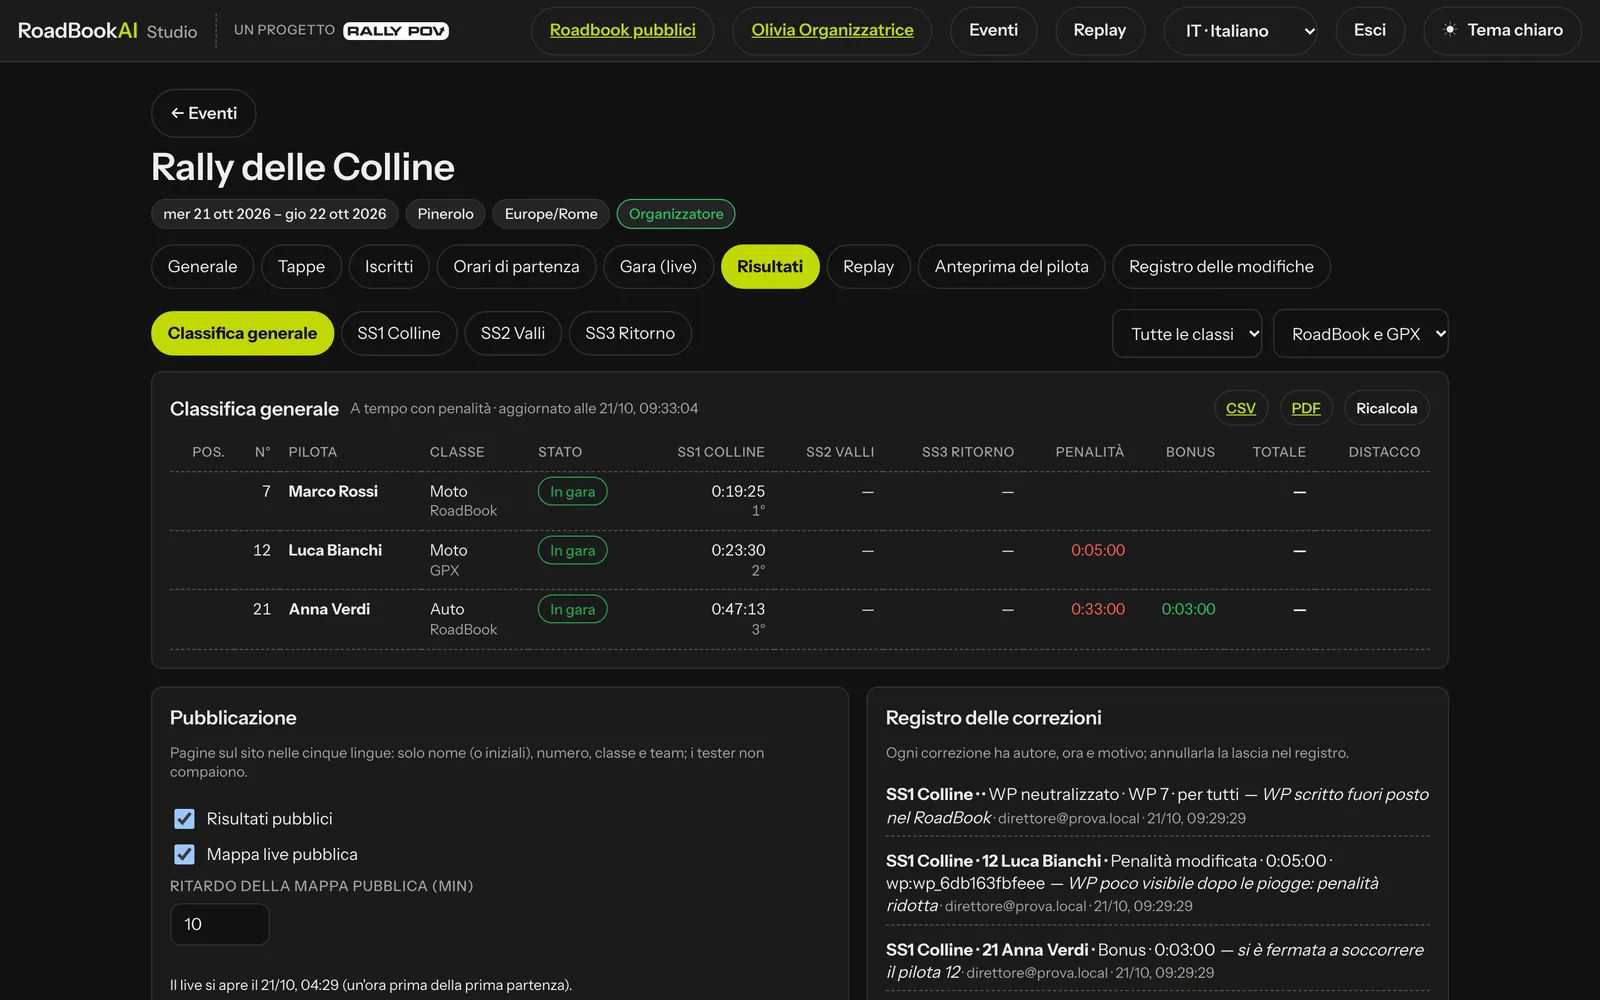This screenshot has width=1600, height=1000.
Task: Click the Rally POV logo
Action: point(396,31)
